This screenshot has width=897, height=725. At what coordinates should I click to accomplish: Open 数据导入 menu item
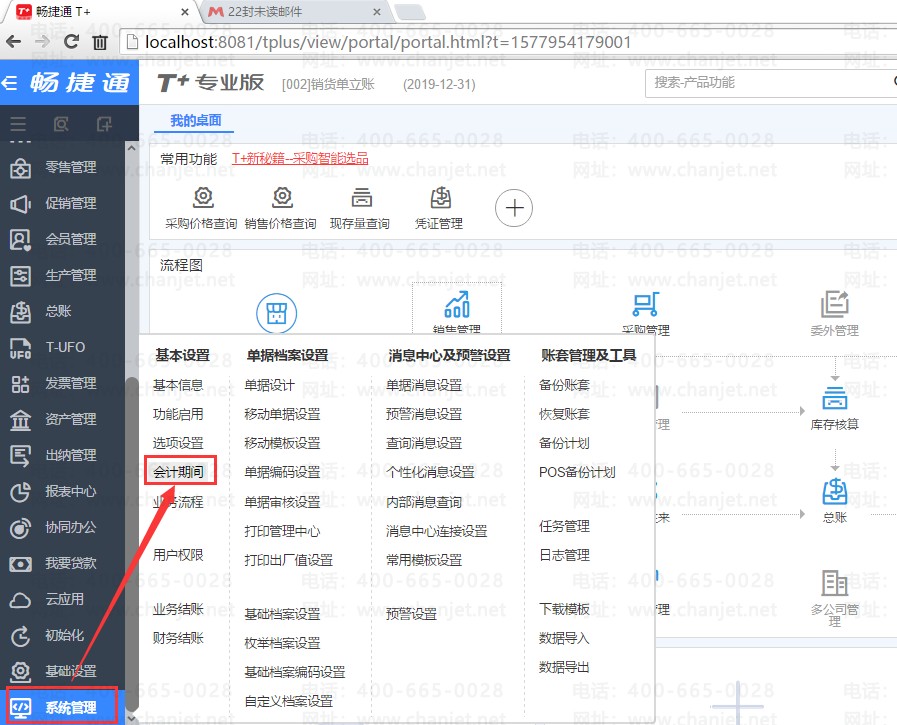(564, 638)
